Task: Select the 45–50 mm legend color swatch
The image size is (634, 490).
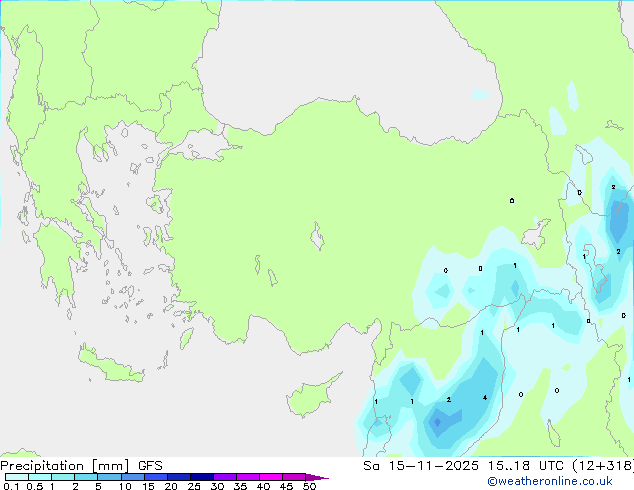Action: 294,477
